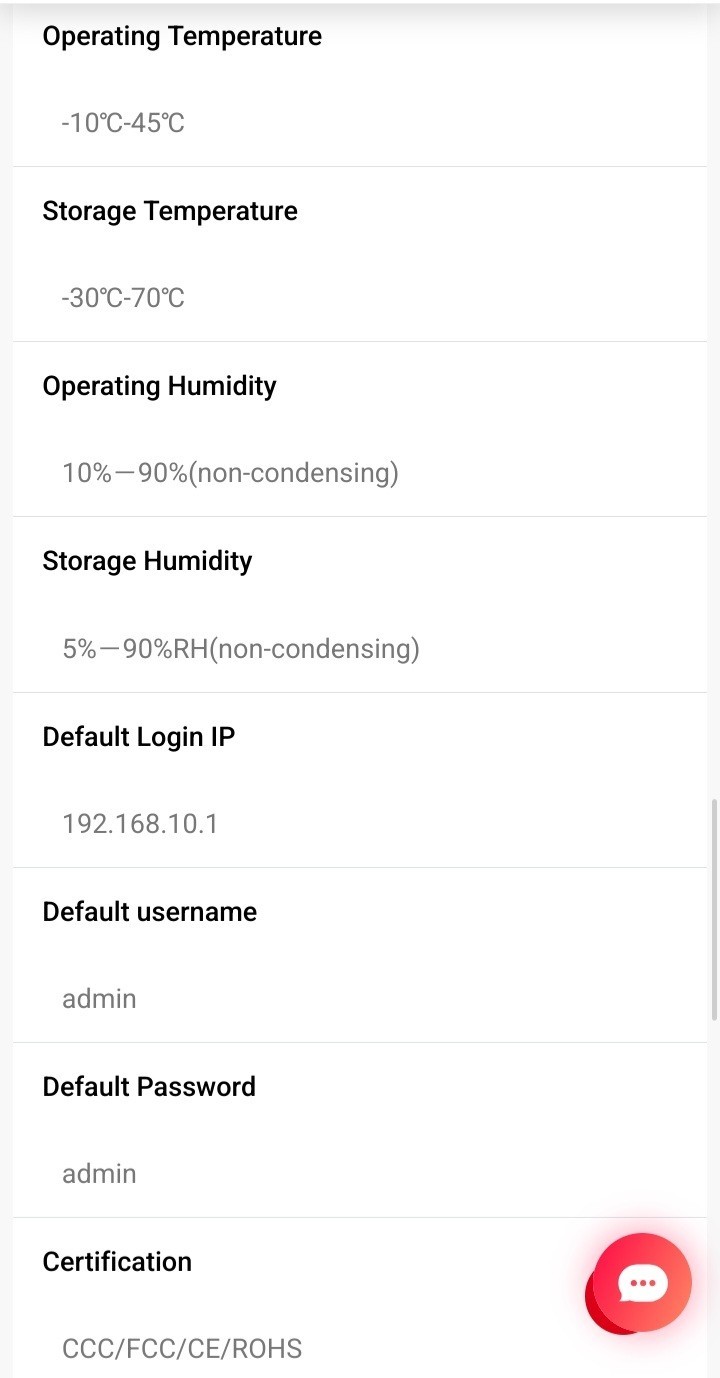The height and width of the screenshot is (1378, 720).
Task: Click the vertical page scrollbar
Action: tap(714, 909)
